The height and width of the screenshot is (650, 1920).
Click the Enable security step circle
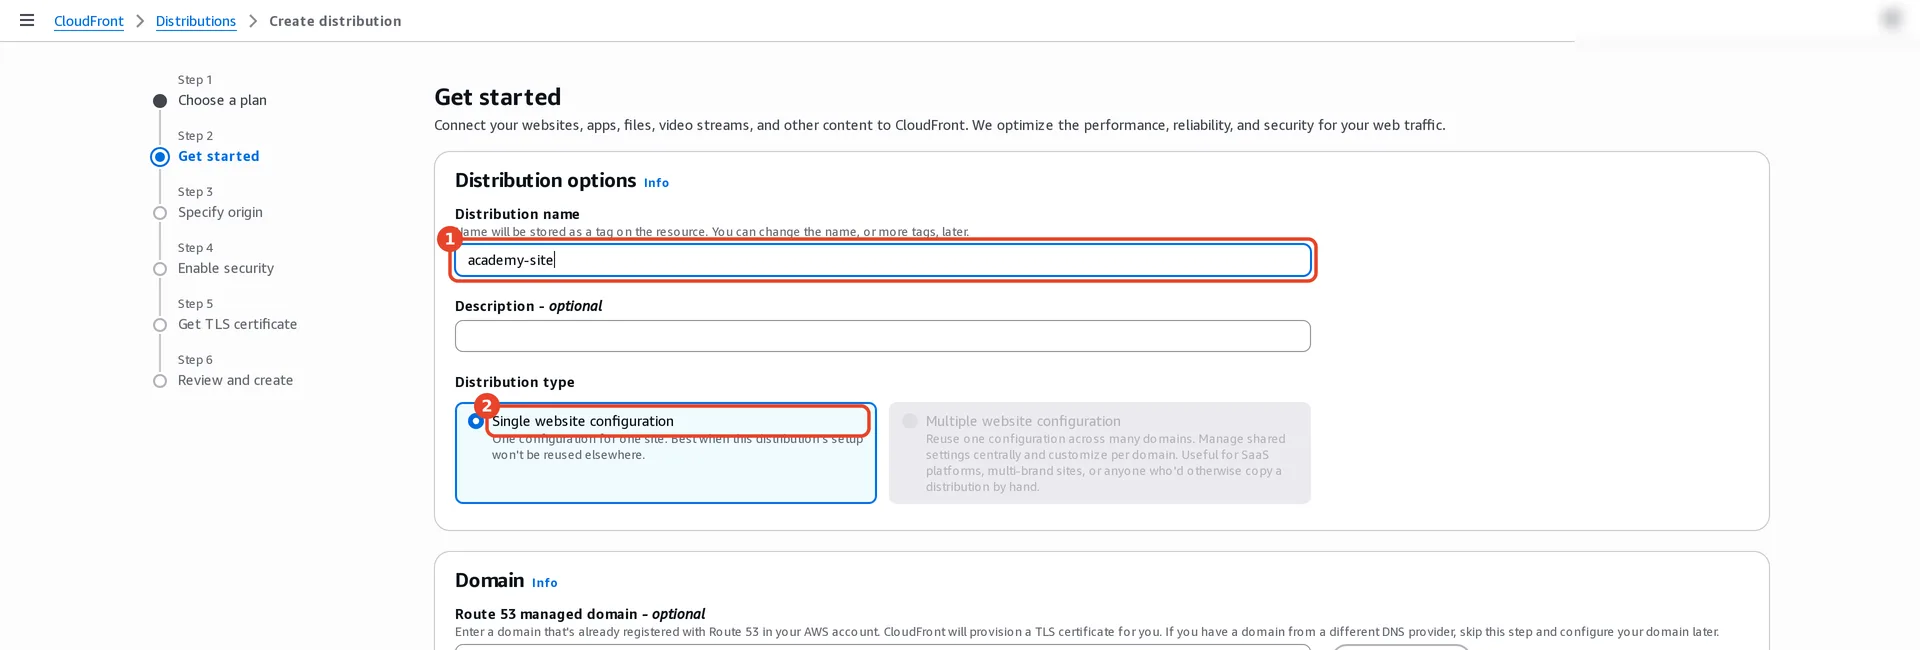coord(160,269)
